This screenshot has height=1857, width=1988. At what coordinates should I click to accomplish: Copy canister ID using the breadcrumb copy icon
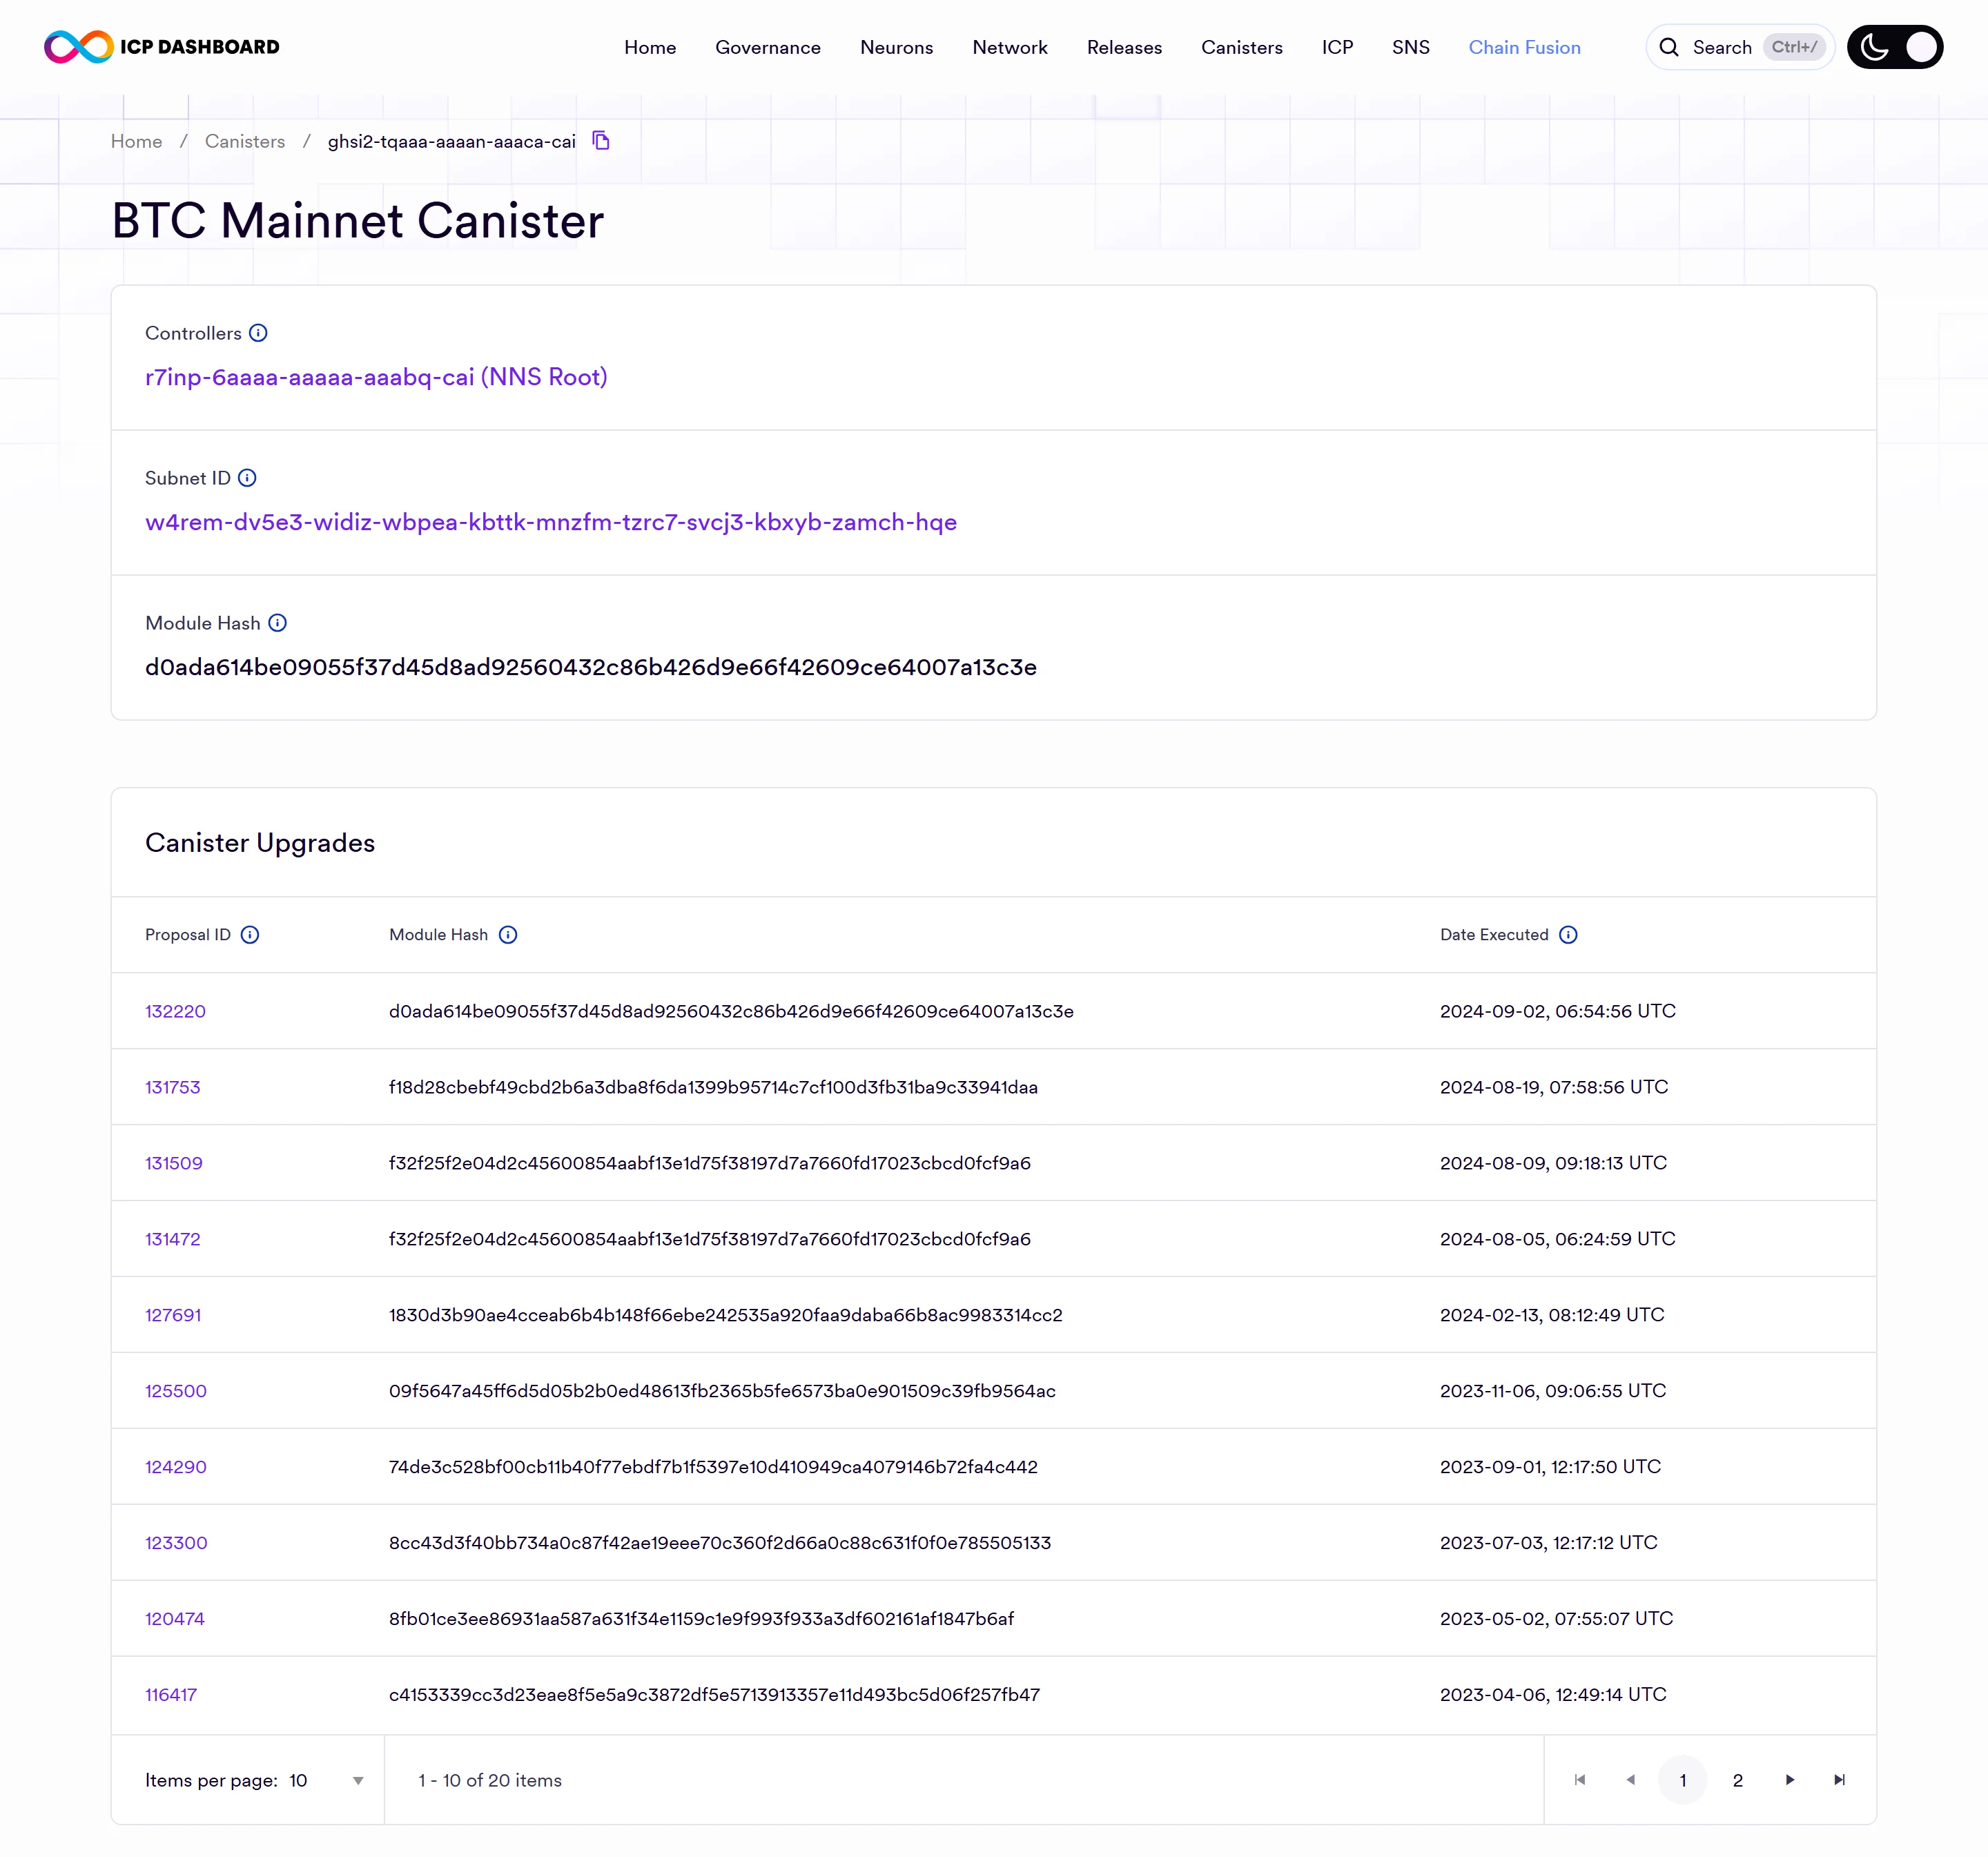pos(601,141)
